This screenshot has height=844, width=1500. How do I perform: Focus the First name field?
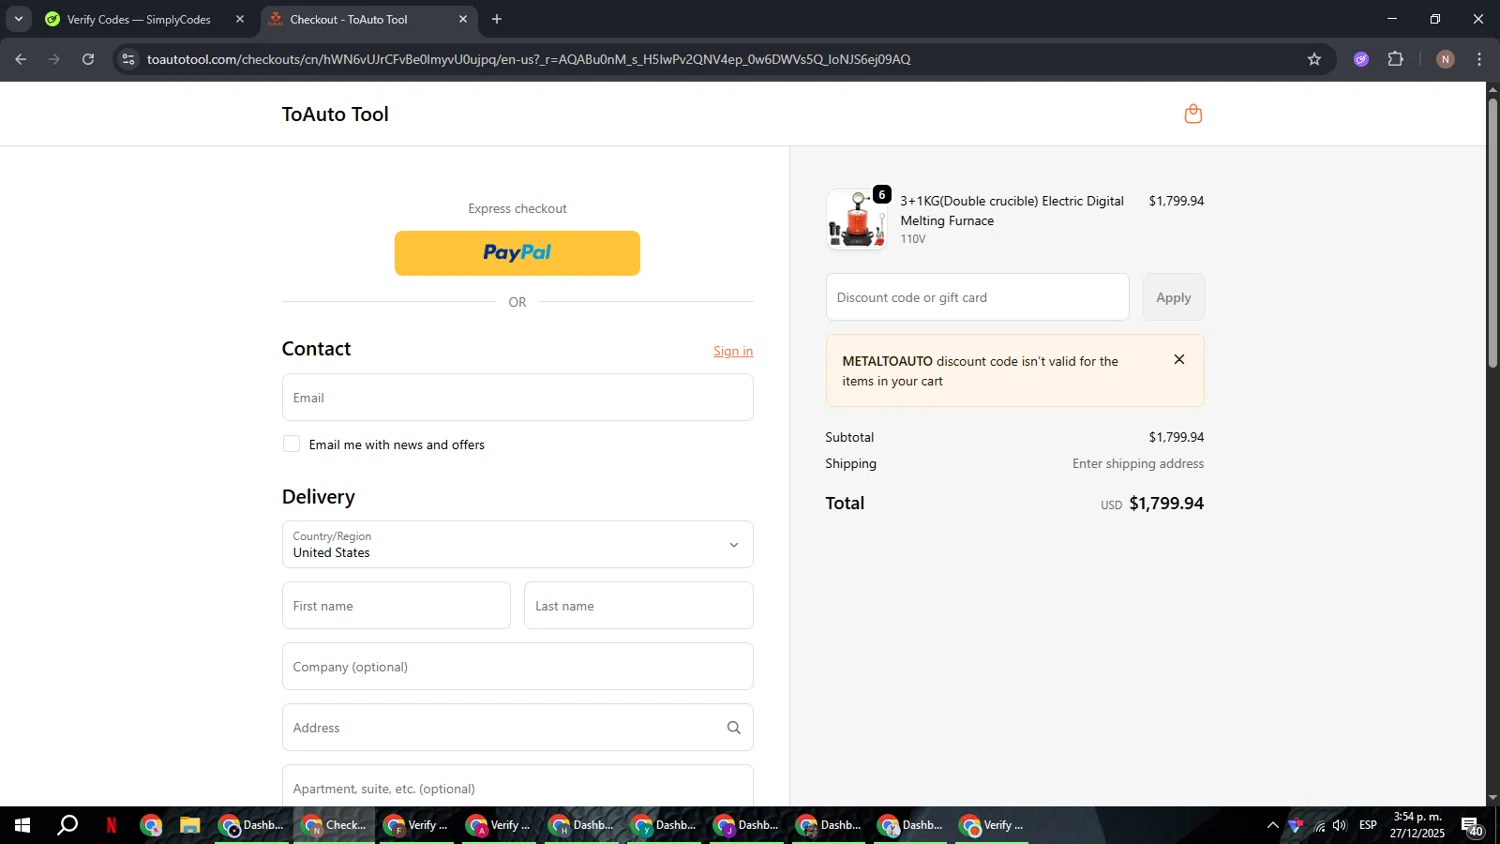396,605
